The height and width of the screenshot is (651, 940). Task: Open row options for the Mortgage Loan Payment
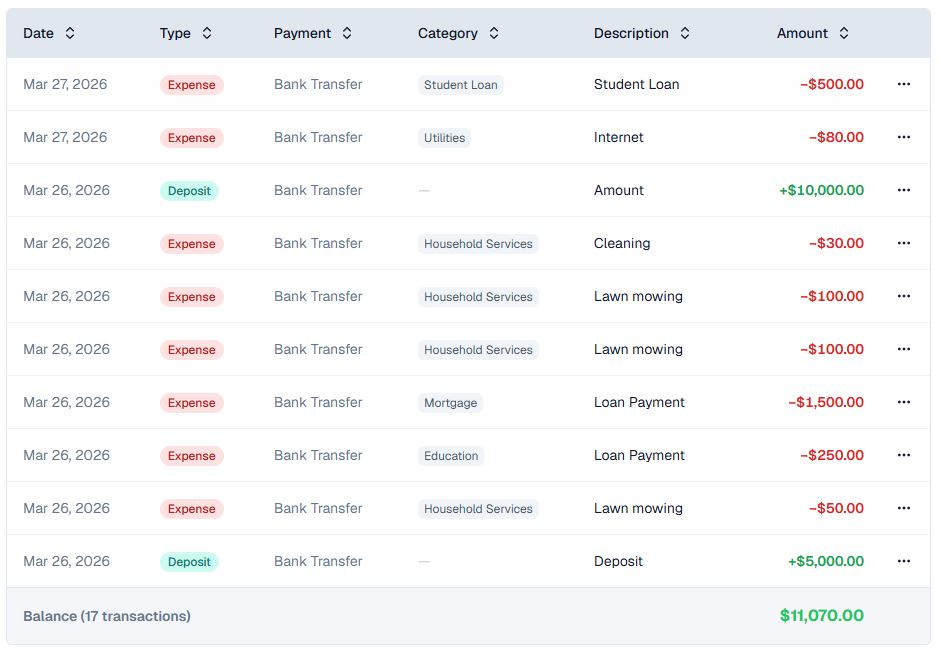click(904, 402)
